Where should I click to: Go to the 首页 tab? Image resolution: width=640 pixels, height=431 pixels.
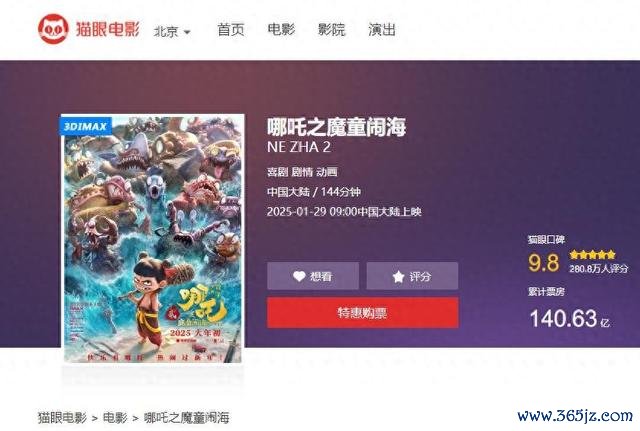pyautogui.click(x=231, y=30)
